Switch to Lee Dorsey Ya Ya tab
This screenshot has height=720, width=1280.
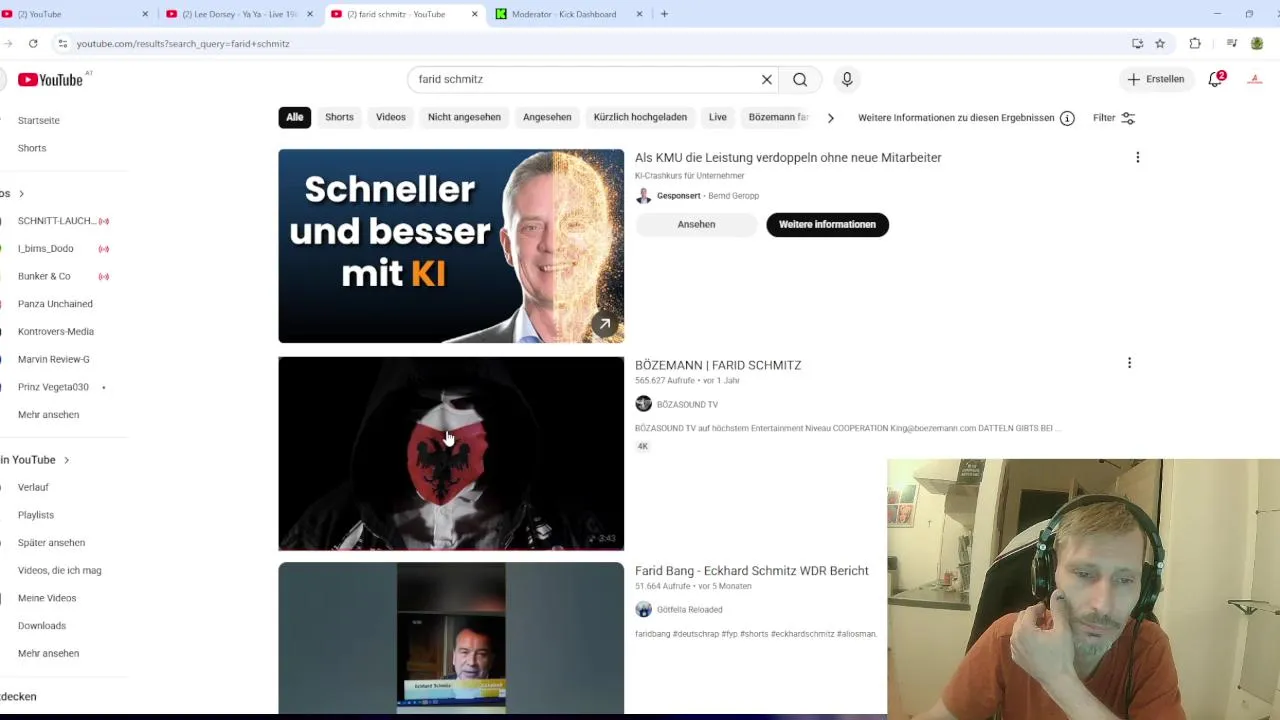point(239,14)
